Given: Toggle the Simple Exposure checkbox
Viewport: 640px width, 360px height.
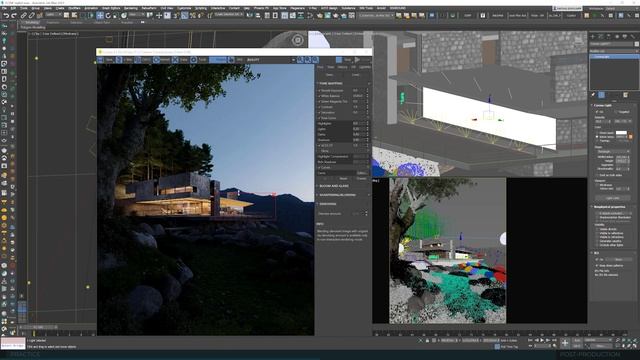Looking at the screenshot, I should (319, 91).
